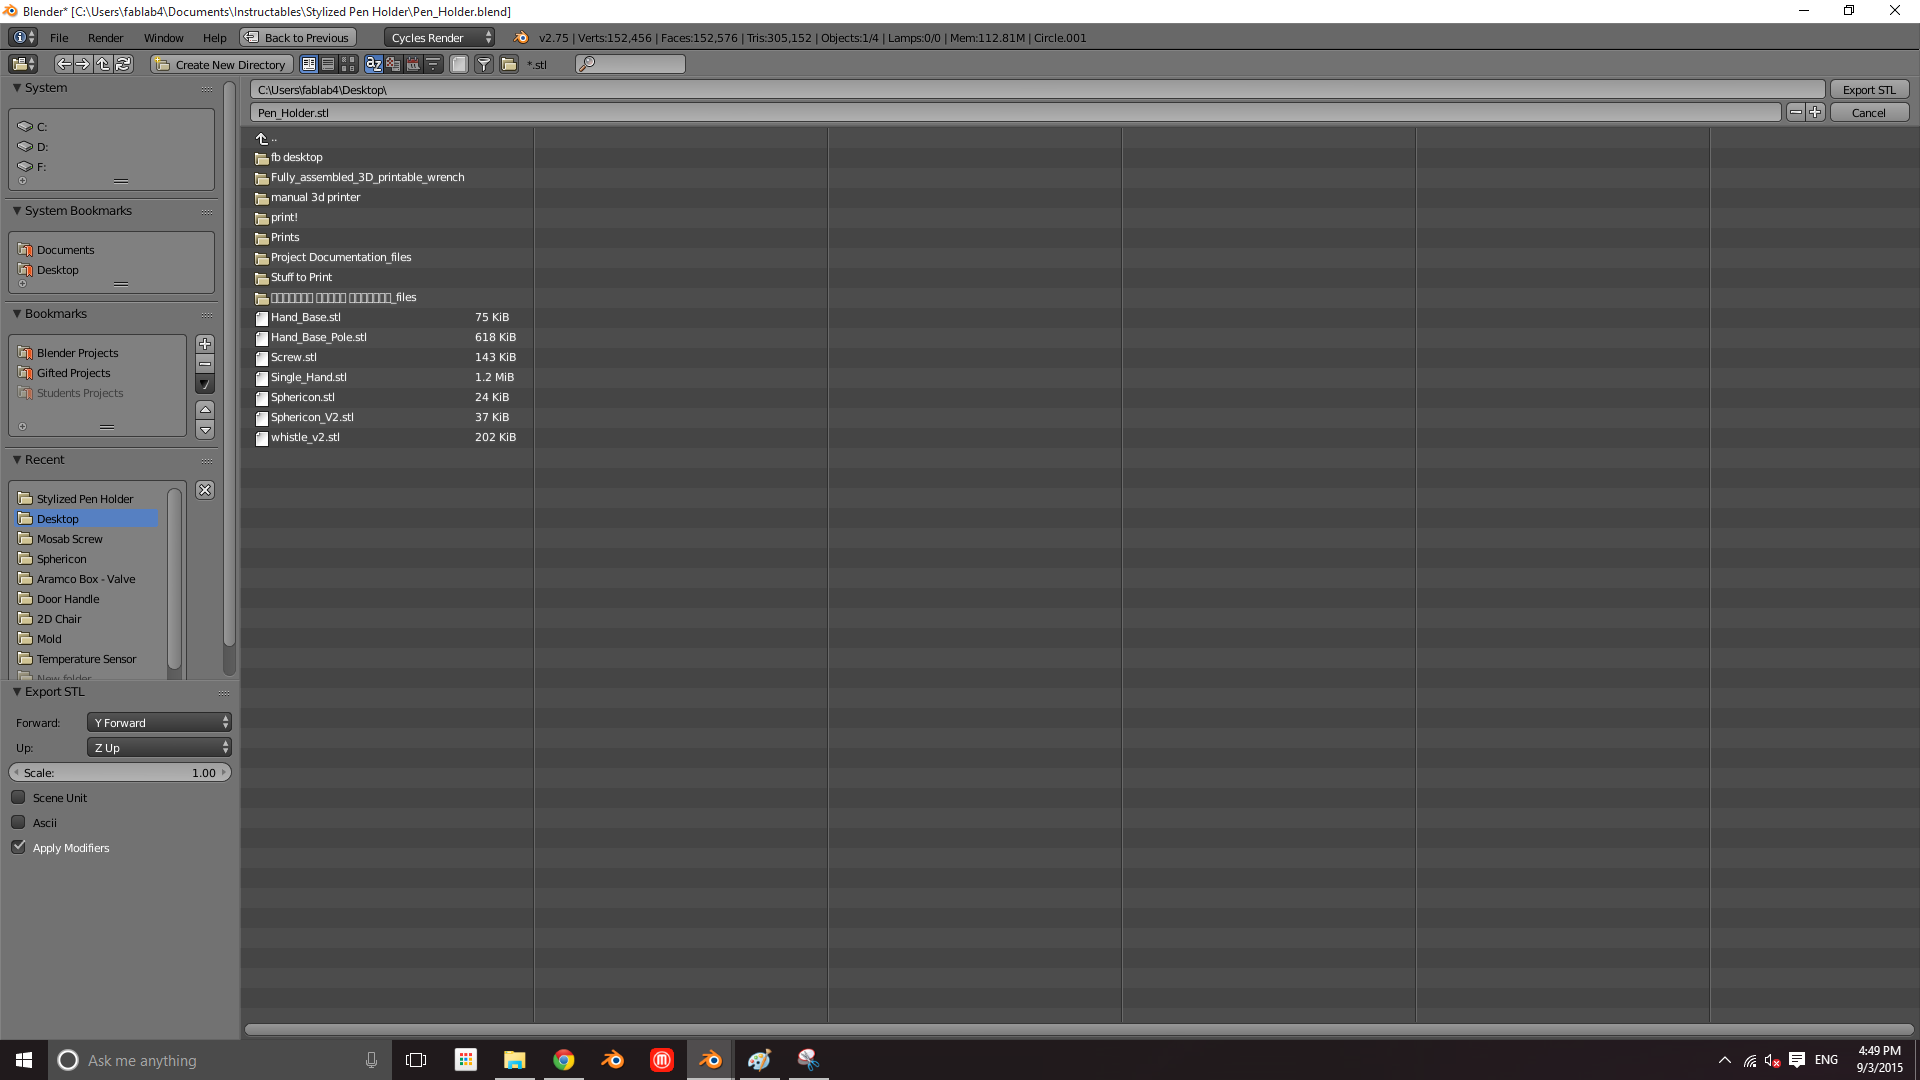1920x1080 pixels.
Task: Click Create New Directory button
Action: [x=221, y=64]
